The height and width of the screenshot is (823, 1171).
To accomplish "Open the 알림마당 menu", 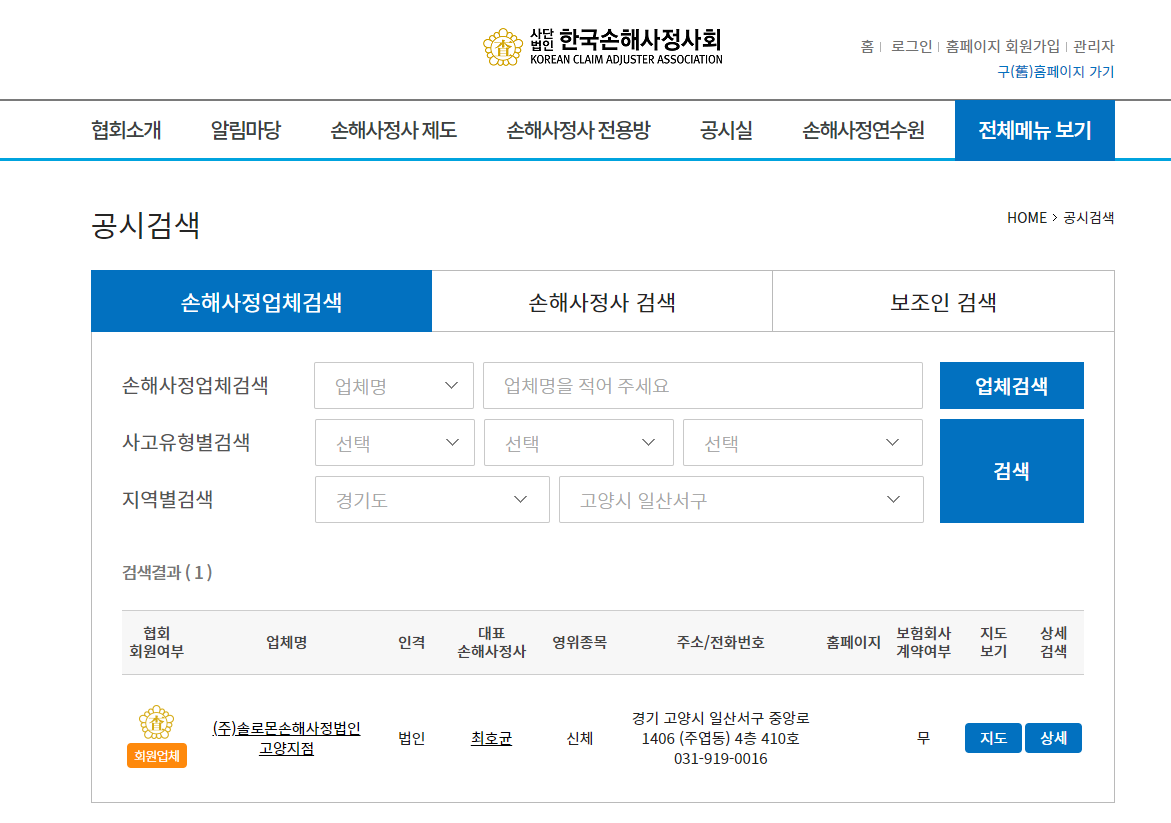I will (x=246, y=130).
